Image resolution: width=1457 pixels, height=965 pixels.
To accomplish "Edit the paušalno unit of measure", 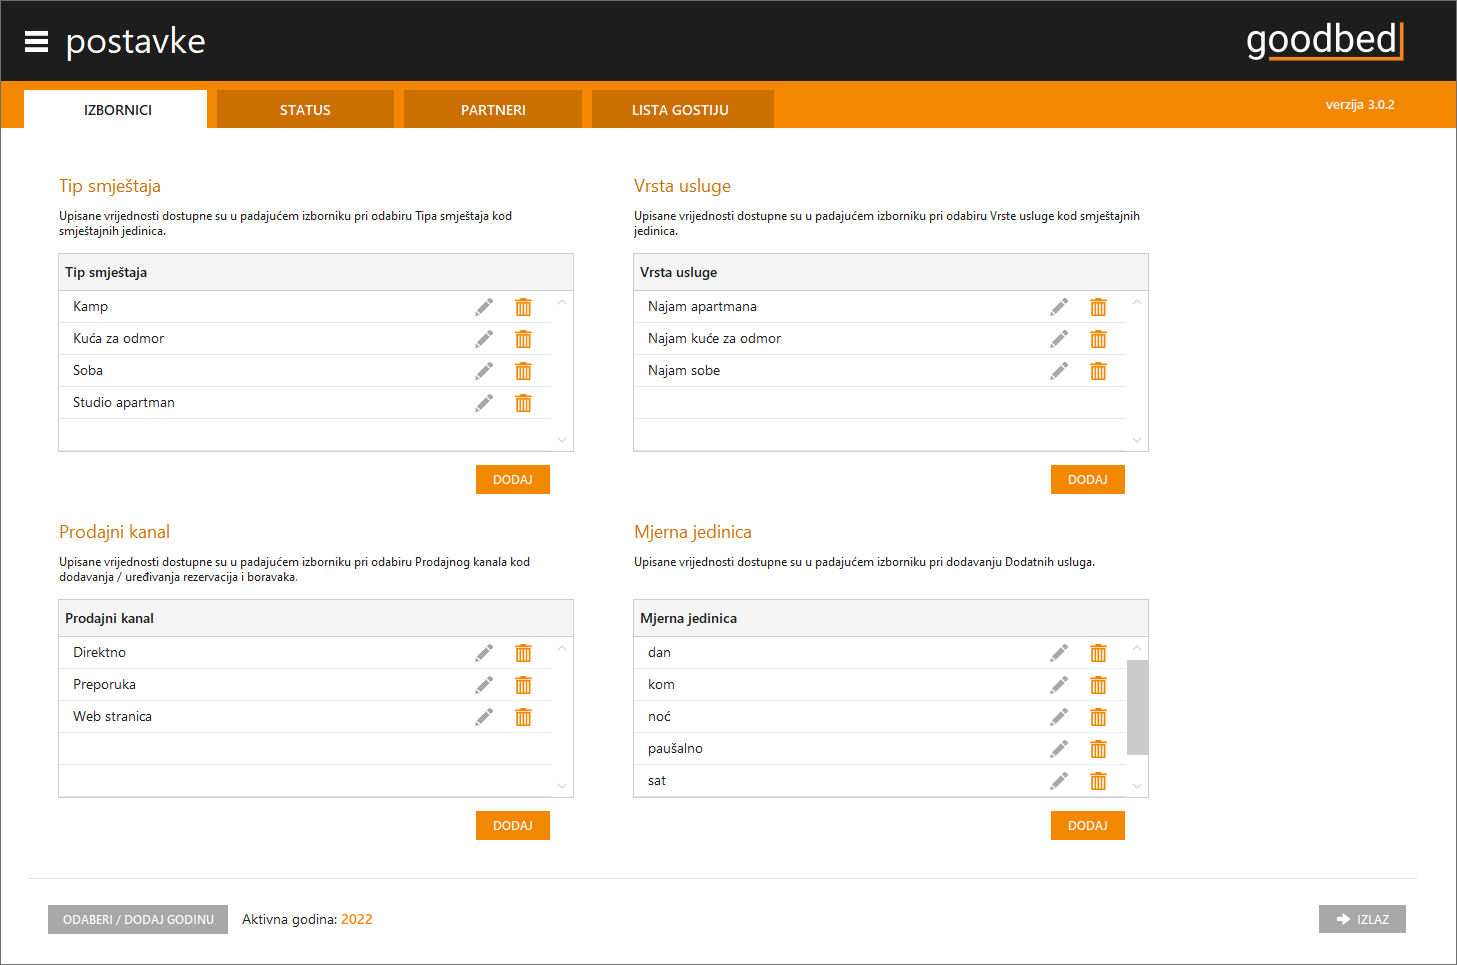I will (x=1059, y=749).
